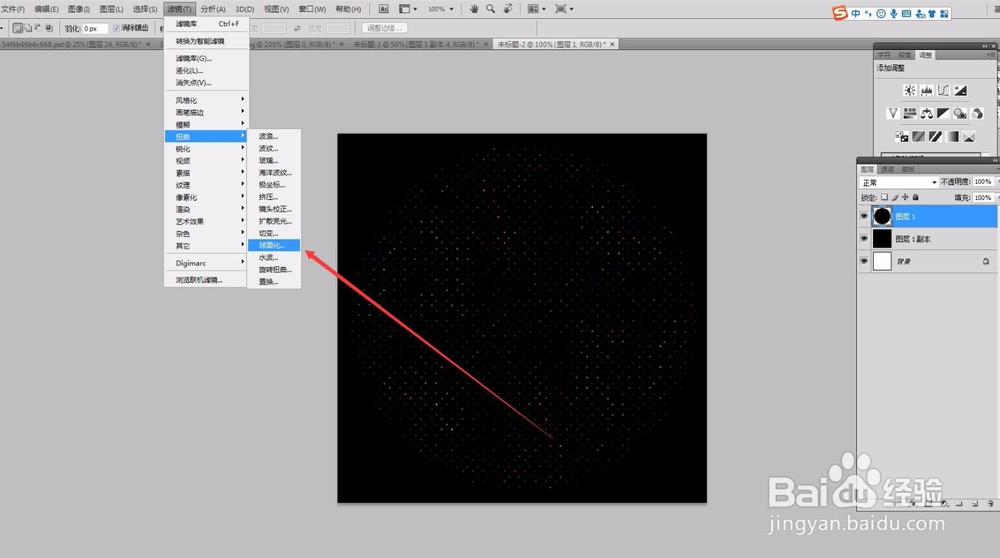Add a Levels adjustment

(x=927, y=91)
